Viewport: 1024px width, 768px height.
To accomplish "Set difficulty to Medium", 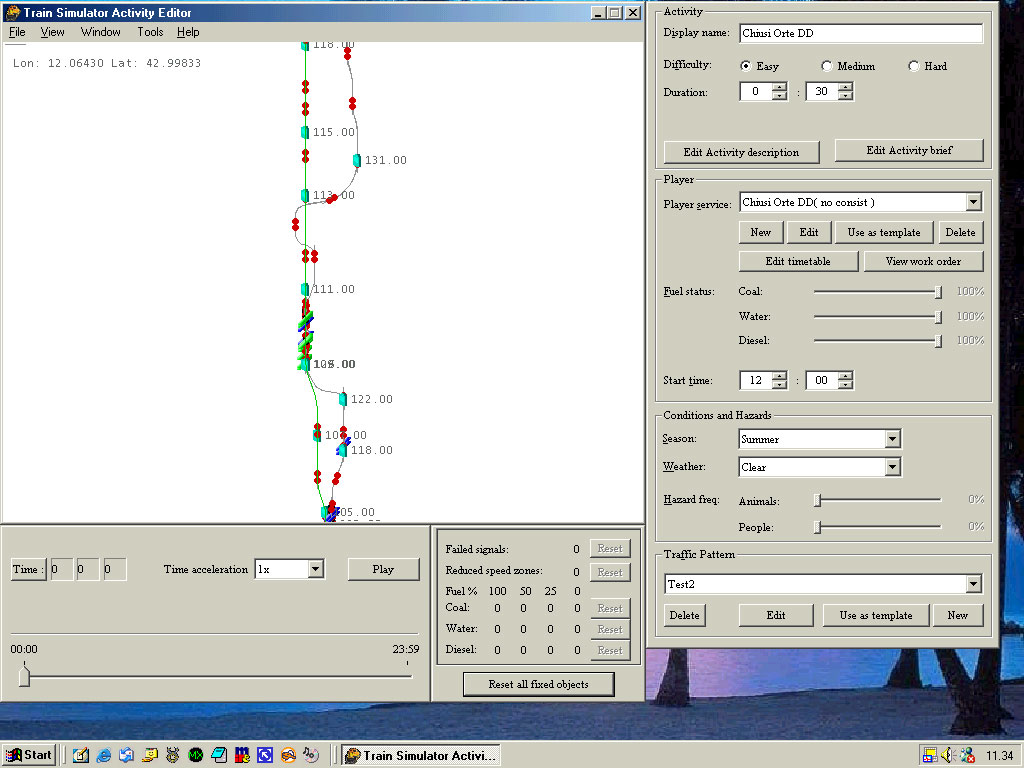I will click(826, 66).
